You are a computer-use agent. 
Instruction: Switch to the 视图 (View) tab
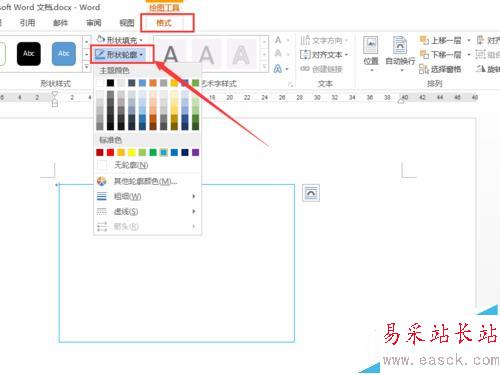click(x=127, y=23)
